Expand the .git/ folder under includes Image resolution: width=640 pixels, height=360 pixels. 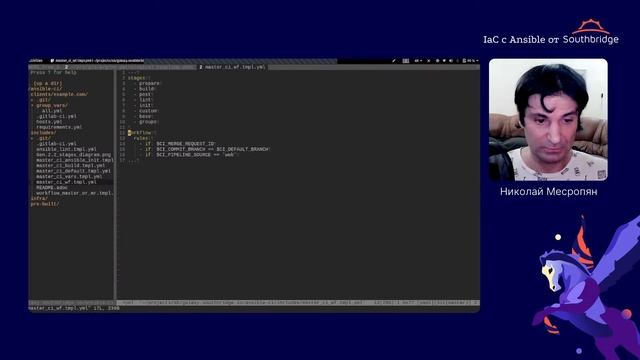[x=41, y=138]
